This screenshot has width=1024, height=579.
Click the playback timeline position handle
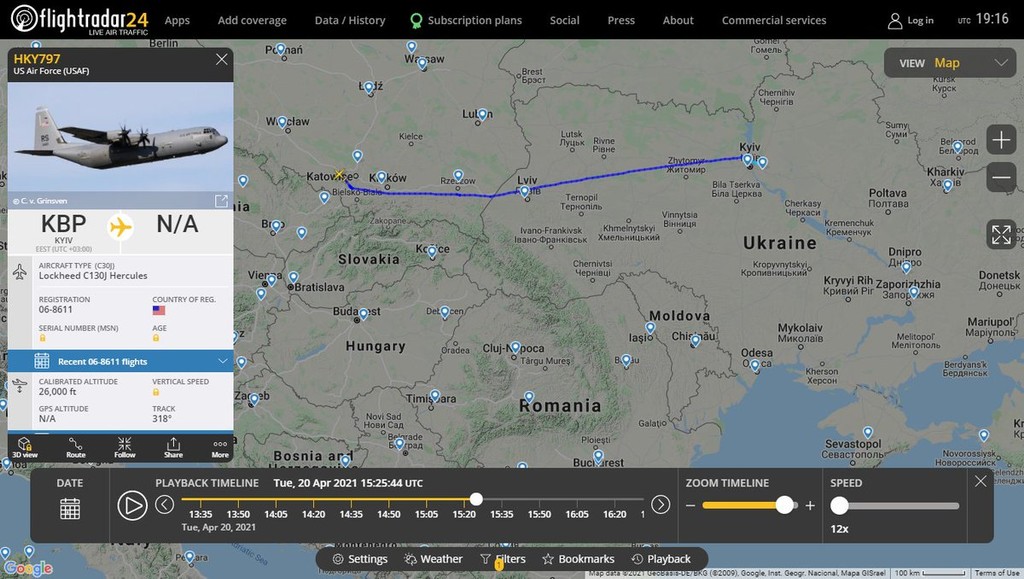point(476,499)
